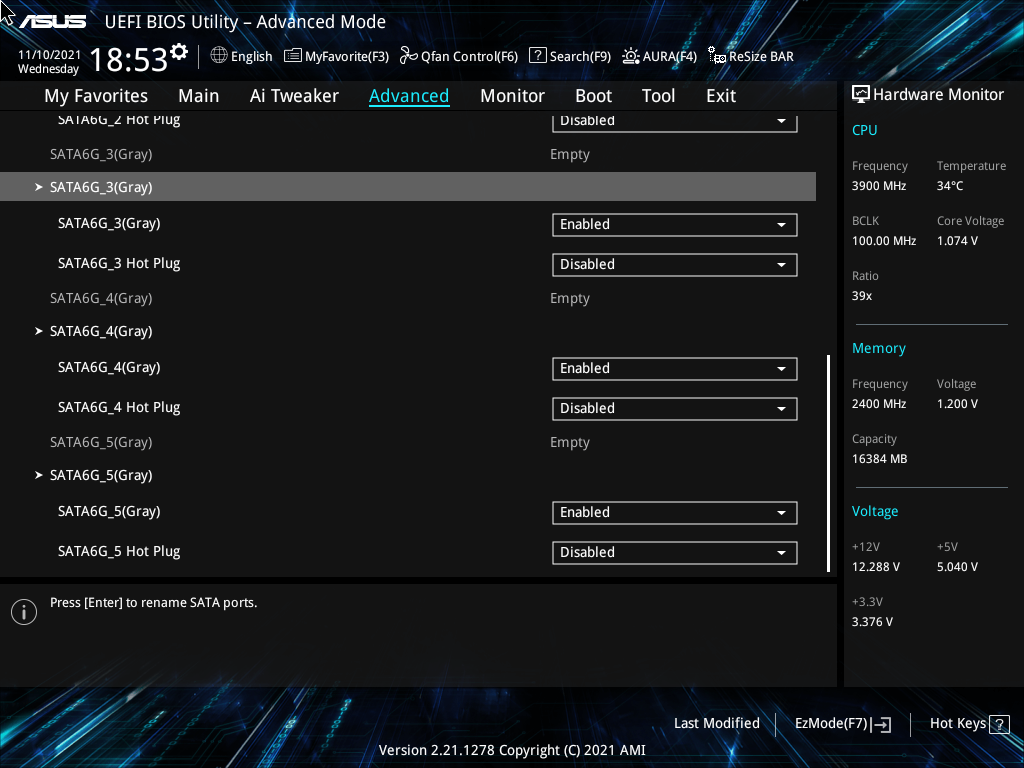Click the ASUS logo
The height and width of the screenshot is (768, 1024).
52,22
